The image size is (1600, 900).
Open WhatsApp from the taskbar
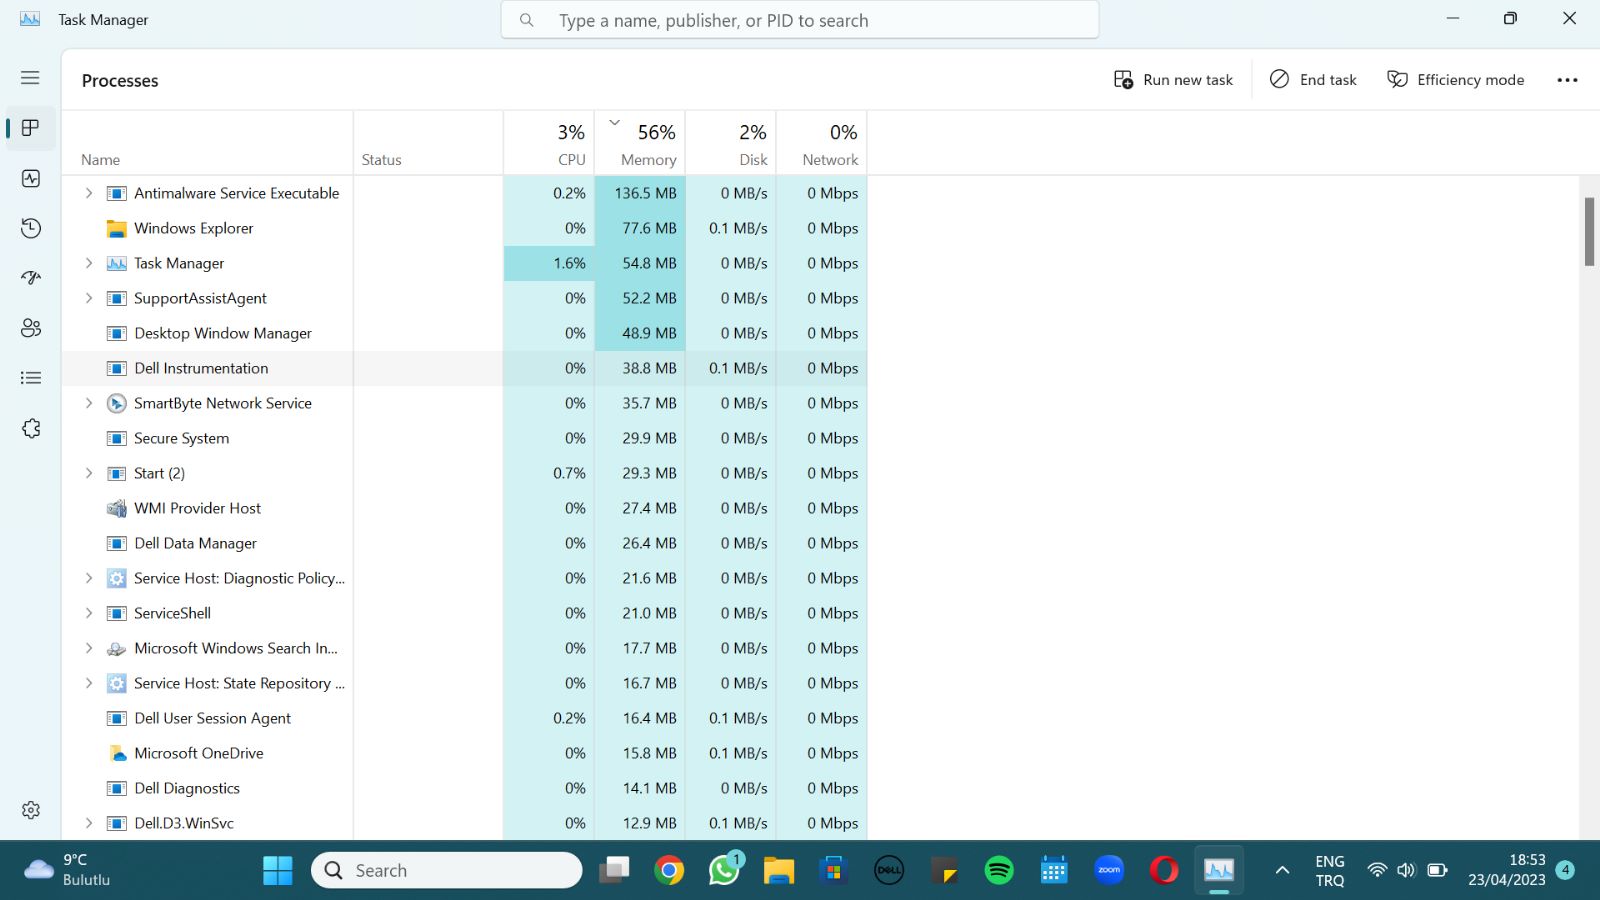pyautogui.click(x=724, y=871)
